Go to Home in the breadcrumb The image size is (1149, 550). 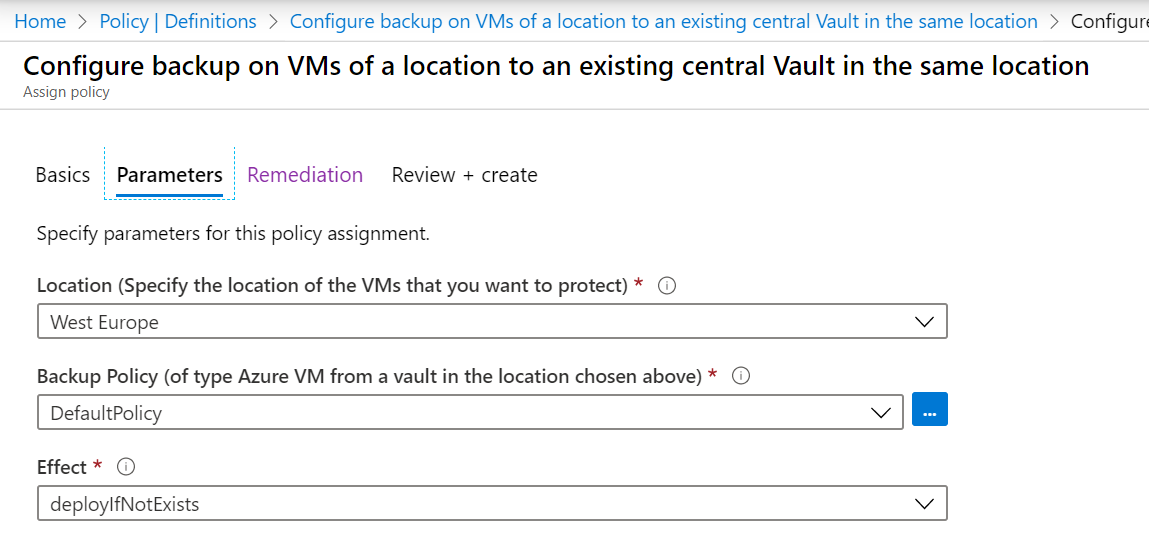coord(41,21)
